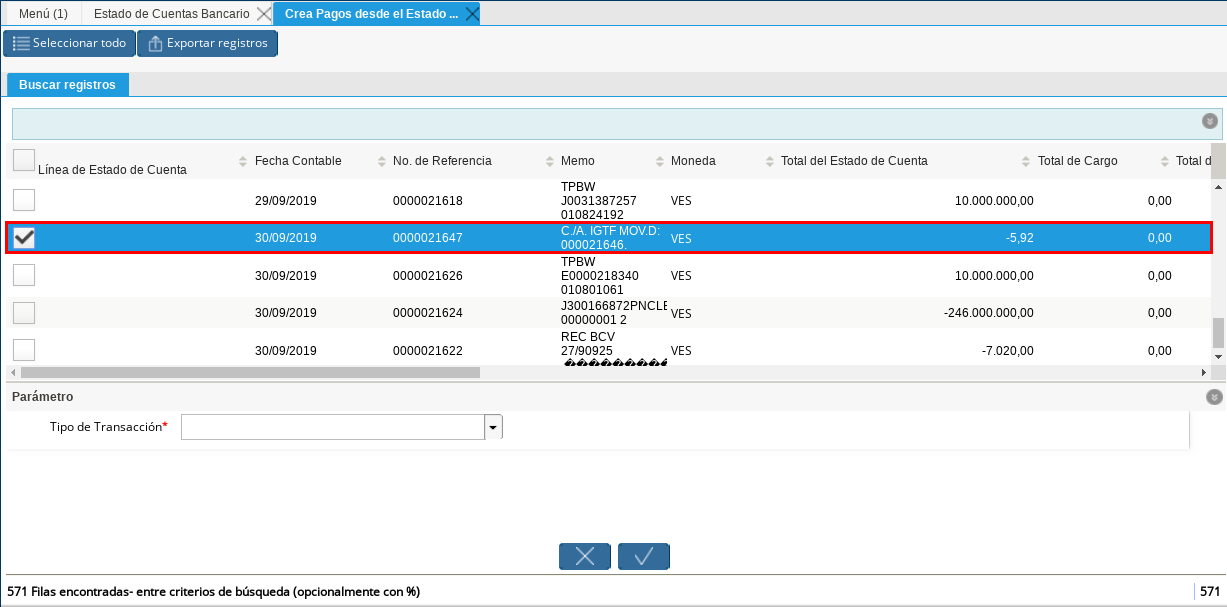The width and height of the screenshot is (1227, 607).
Task: Close the Estado de Cuentas Bancario tab
Action: (263, 14)
